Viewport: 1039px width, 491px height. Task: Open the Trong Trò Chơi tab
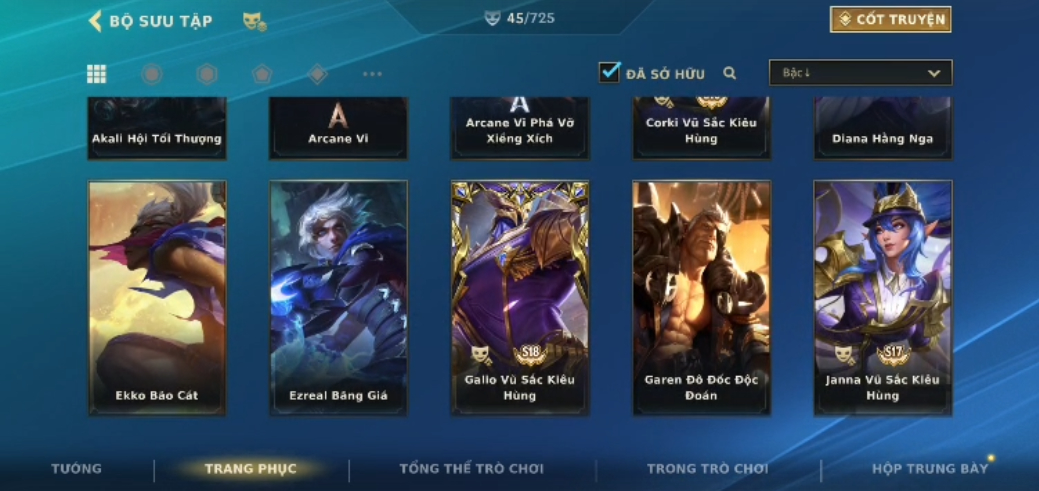pos(708,468)
